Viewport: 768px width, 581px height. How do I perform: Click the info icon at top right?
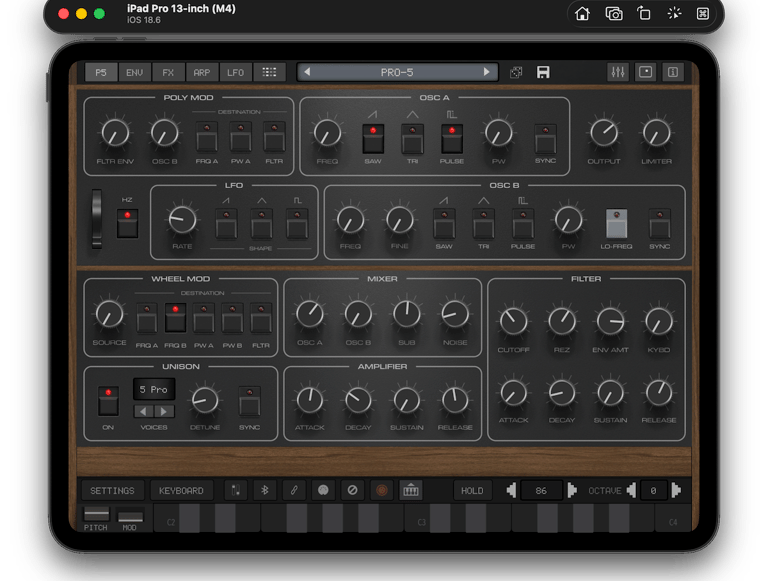click(x=673, y=72)
